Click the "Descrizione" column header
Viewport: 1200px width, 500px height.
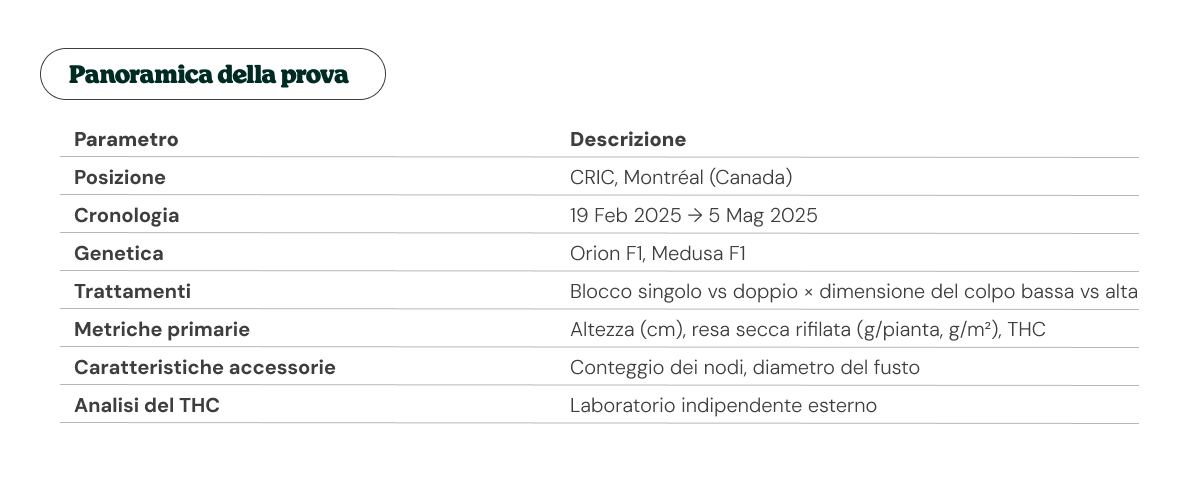[x=628, y=139]
